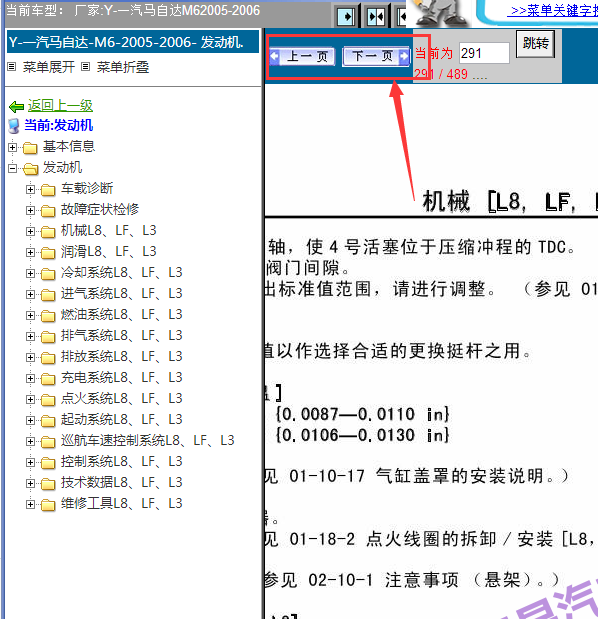The image size is (598, 619).
Task: Click the computer icon beside 当前:发动机
Action: tap(14, 126)
